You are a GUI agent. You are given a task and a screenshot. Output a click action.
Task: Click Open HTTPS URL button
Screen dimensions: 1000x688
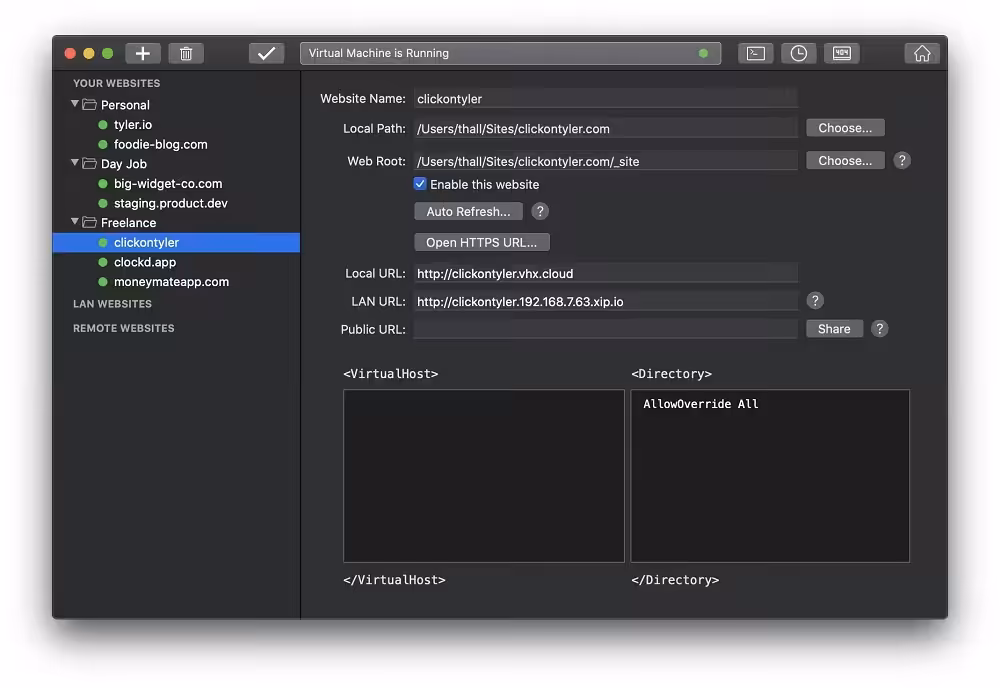[x=482, y=242]
